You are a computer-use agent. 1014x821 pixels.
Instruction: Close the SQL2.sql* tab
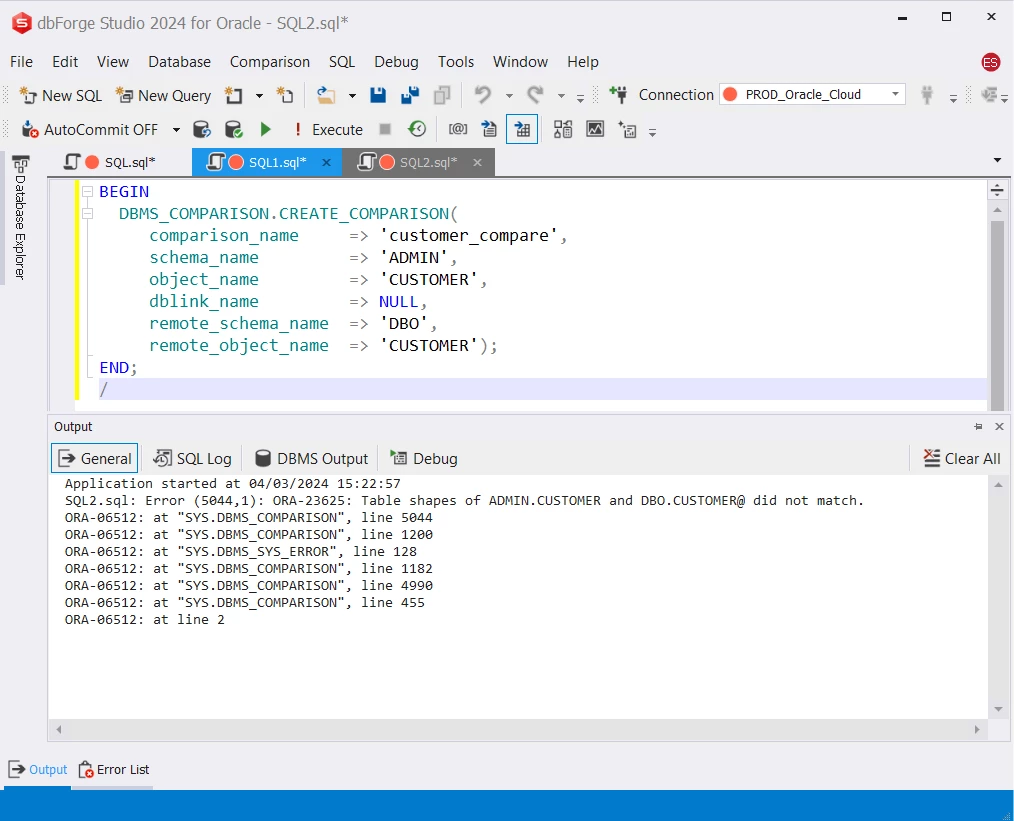pyautogui.click(x=477, y=162)
